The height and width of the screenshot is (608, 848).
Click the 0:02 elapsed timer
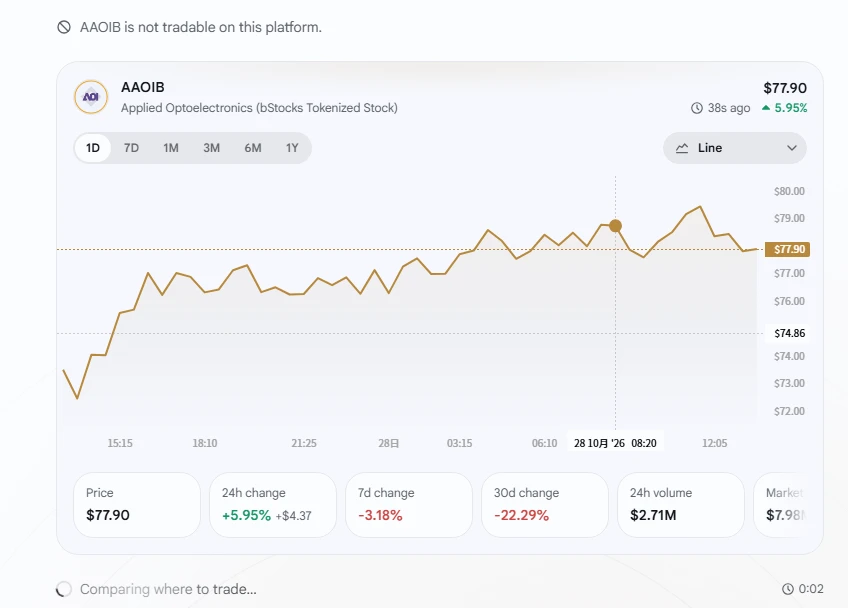click(811, 589)
